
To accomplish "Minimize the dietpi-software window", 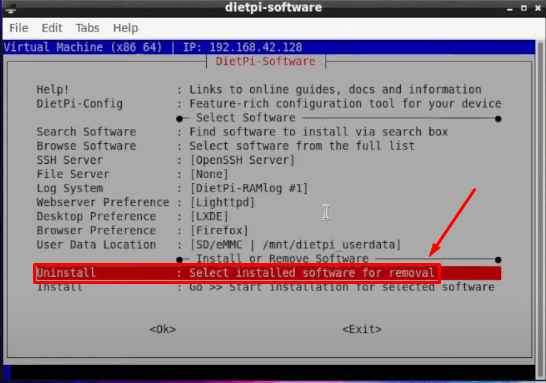I will pos(510,8).
